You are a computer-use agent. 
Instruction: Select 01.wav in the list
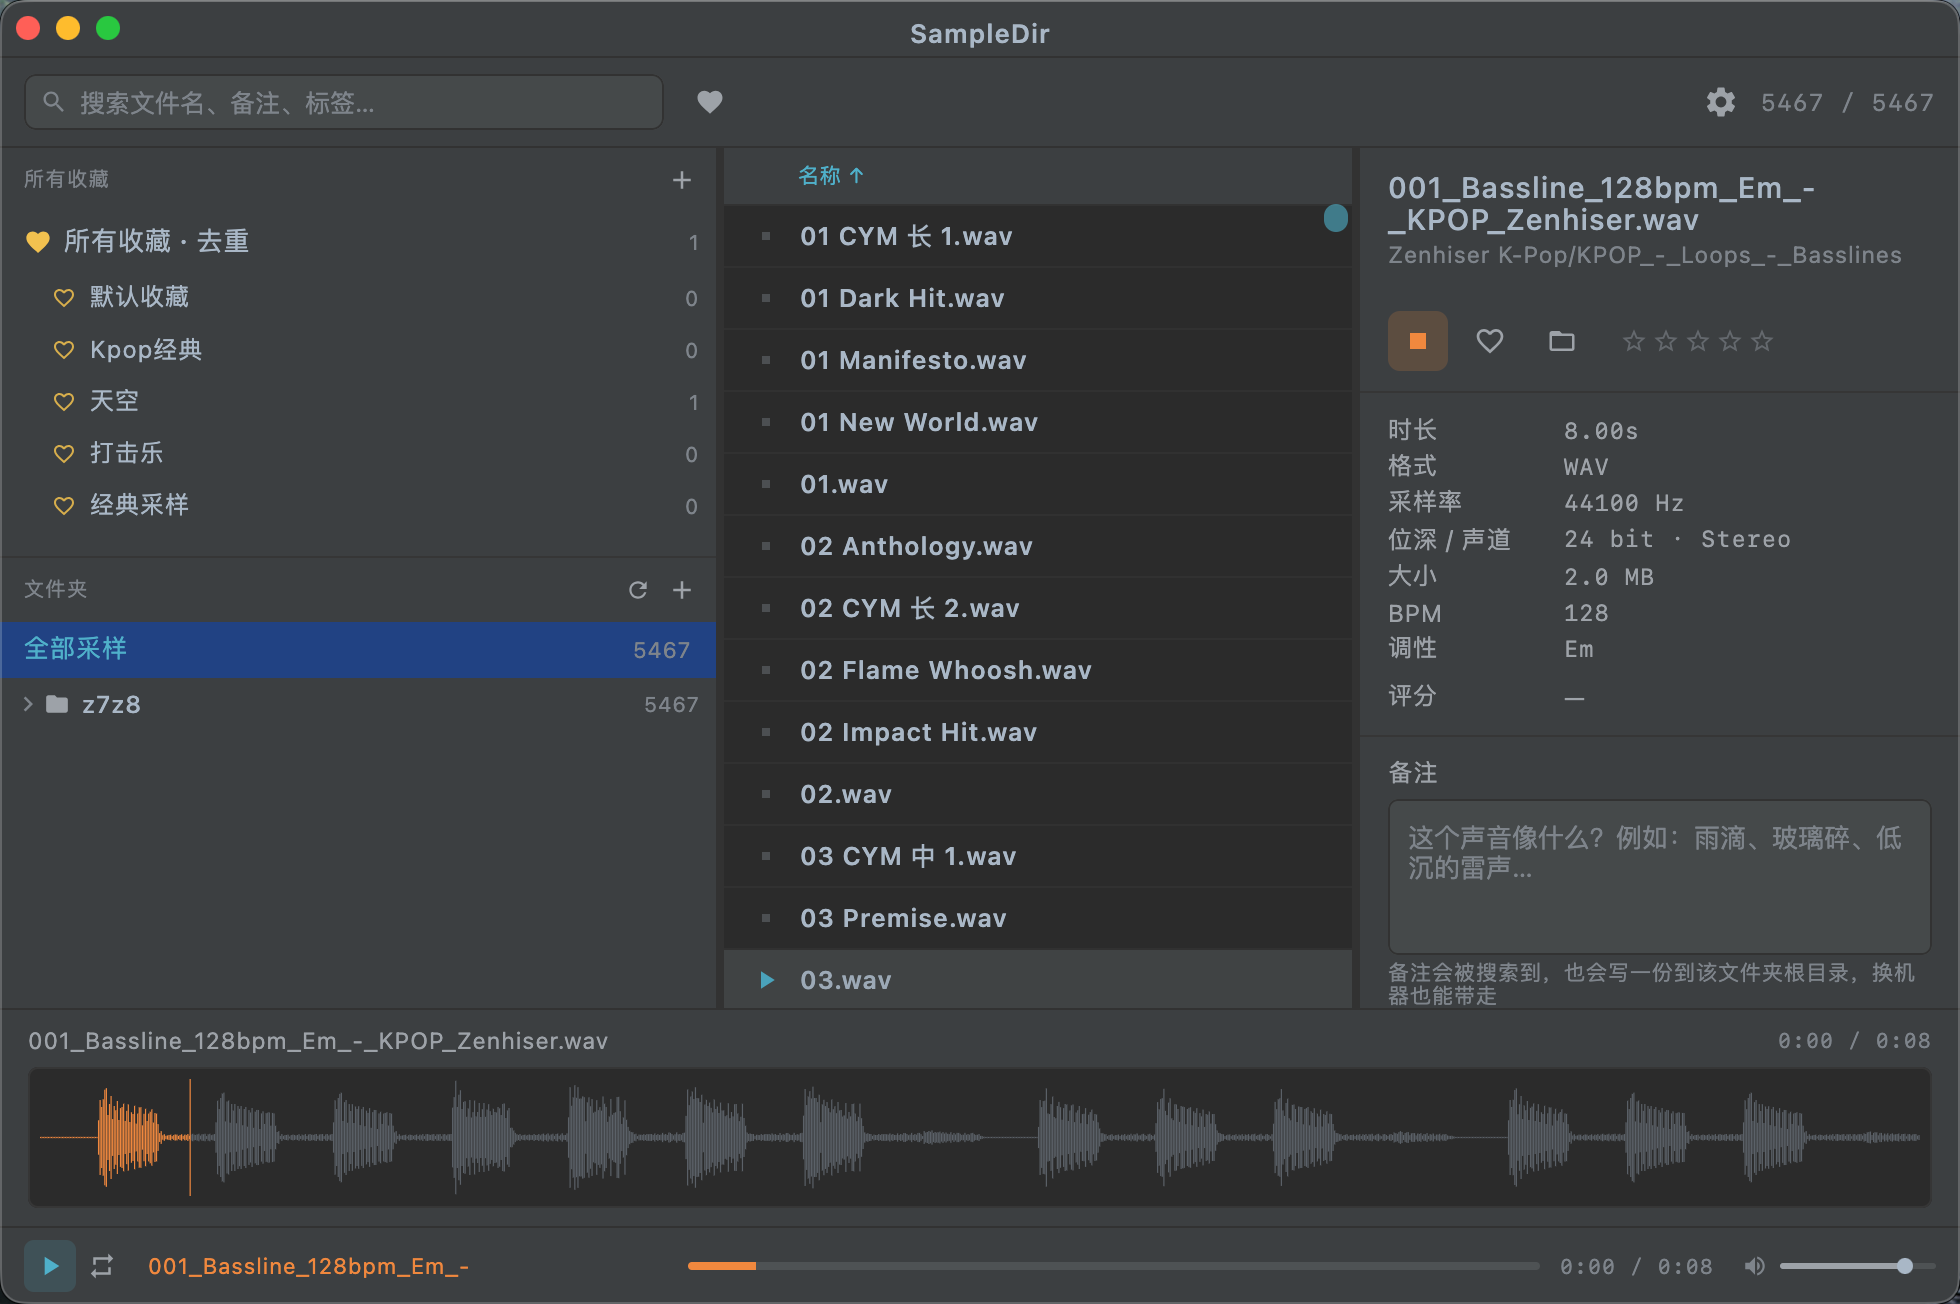click(x=1036, y=484)
